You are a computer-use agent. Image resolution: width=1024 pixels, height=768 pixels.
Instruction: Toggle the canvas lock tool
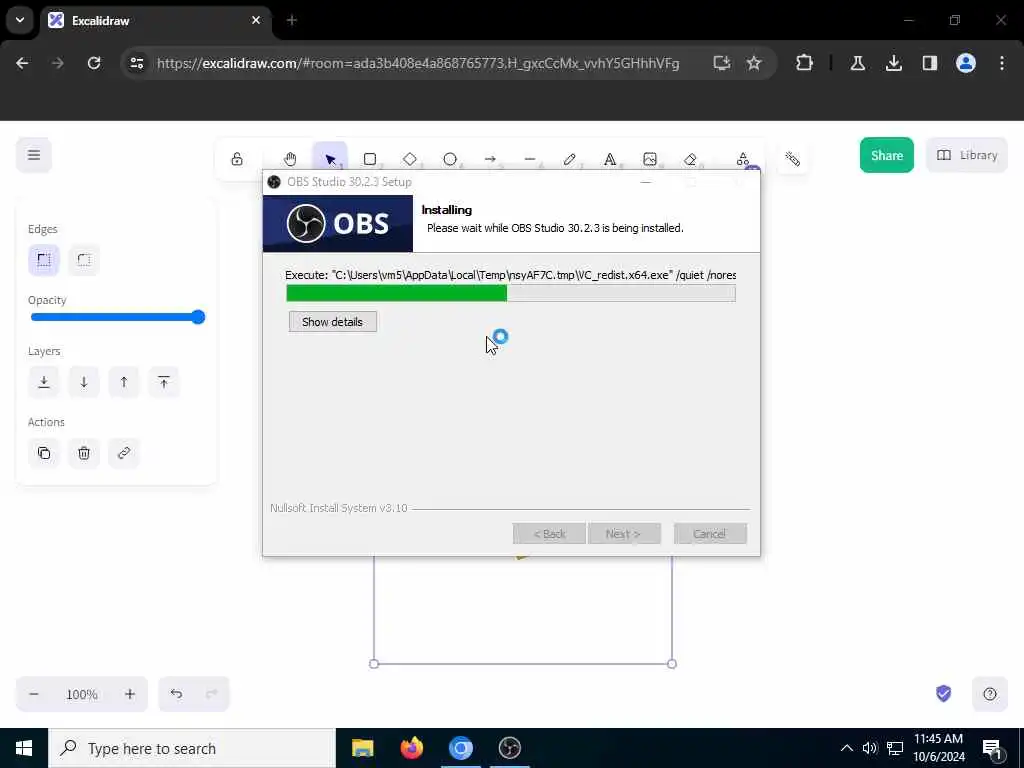[237, 159]
